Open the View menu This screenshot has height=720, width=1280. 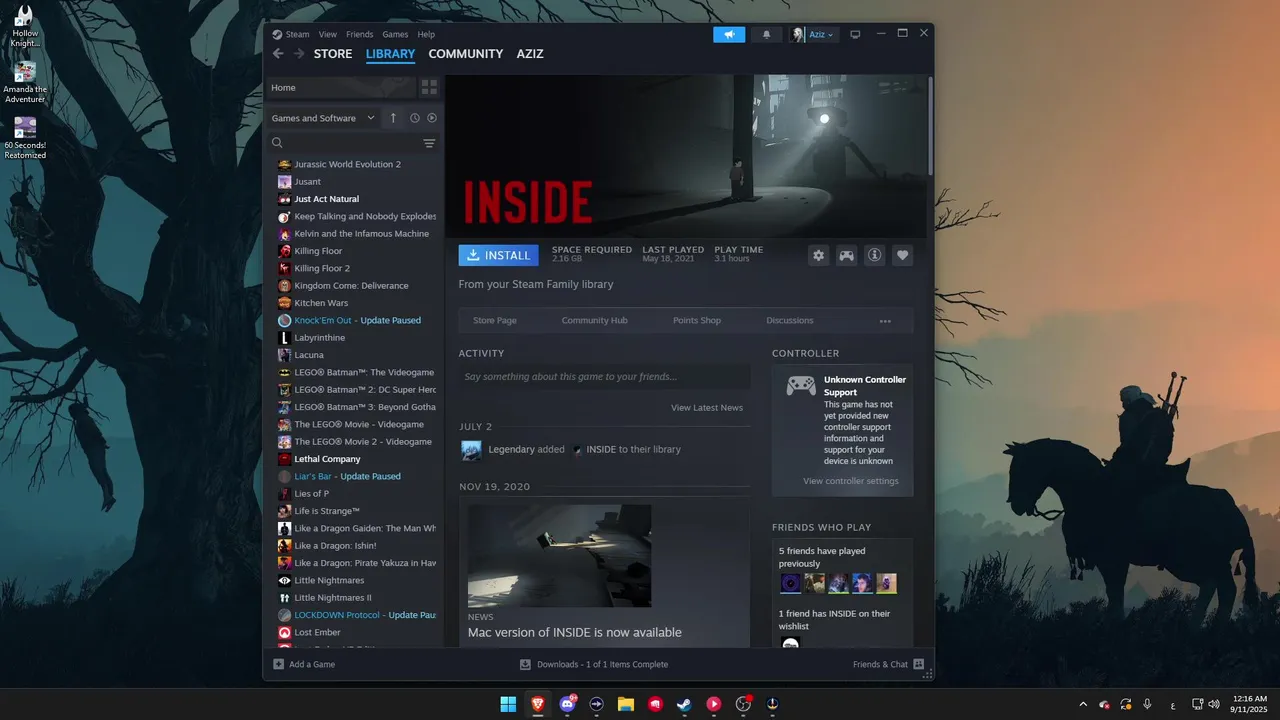(328, 34)
